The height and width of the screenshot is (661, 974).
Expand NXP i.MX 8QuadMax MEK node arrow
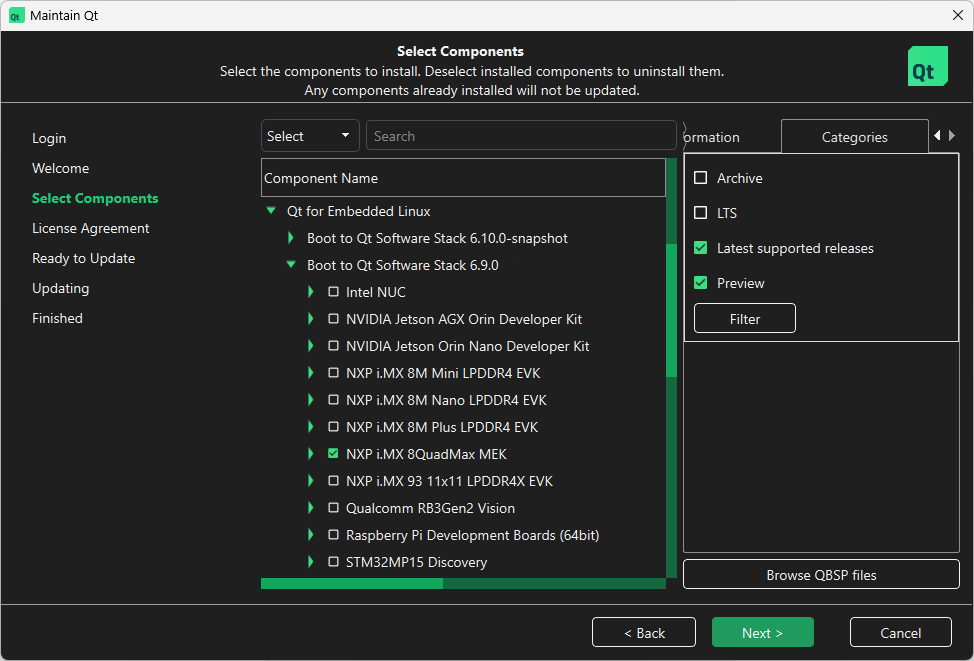pos(311,454)
